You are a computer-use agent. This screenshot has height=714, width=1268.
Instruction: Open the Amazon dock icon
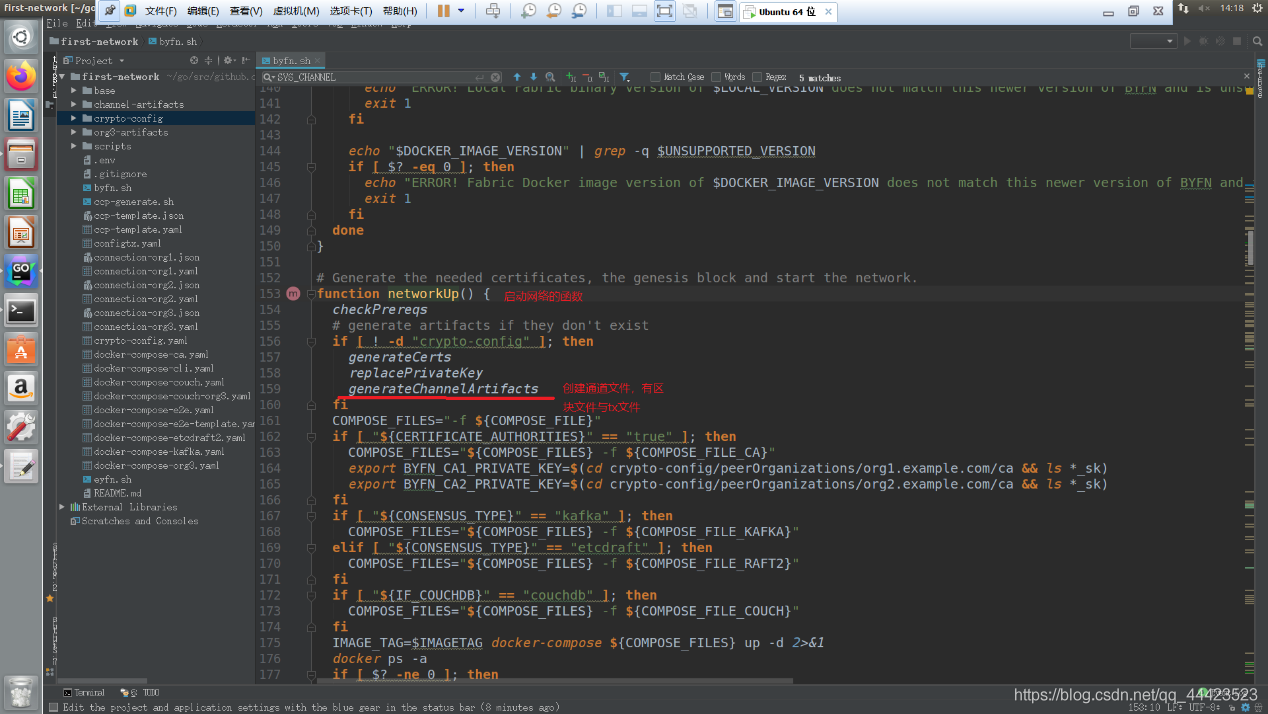[21, 388]
